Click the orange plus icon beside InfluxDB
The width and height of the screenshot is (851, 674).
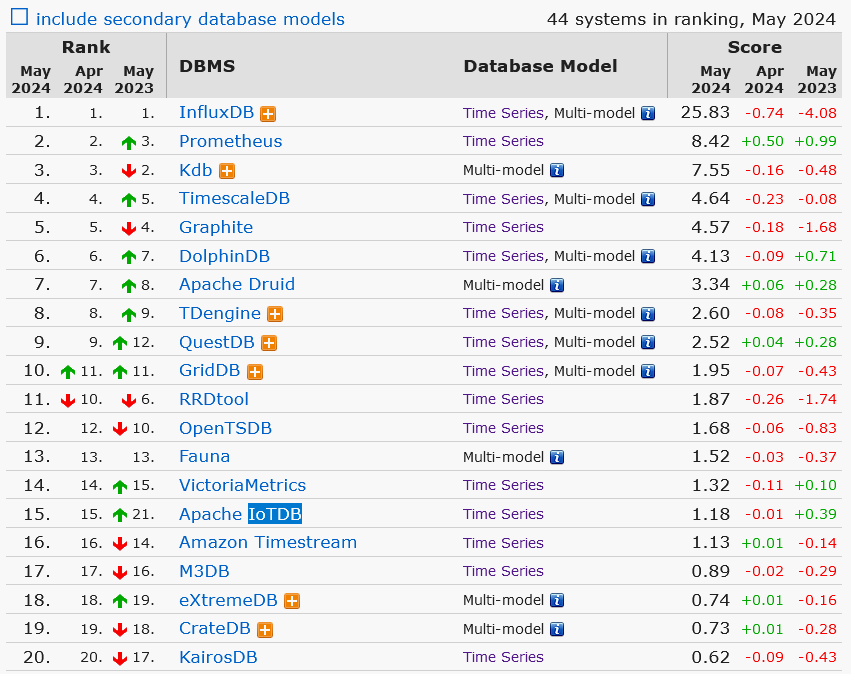[269, 113]
